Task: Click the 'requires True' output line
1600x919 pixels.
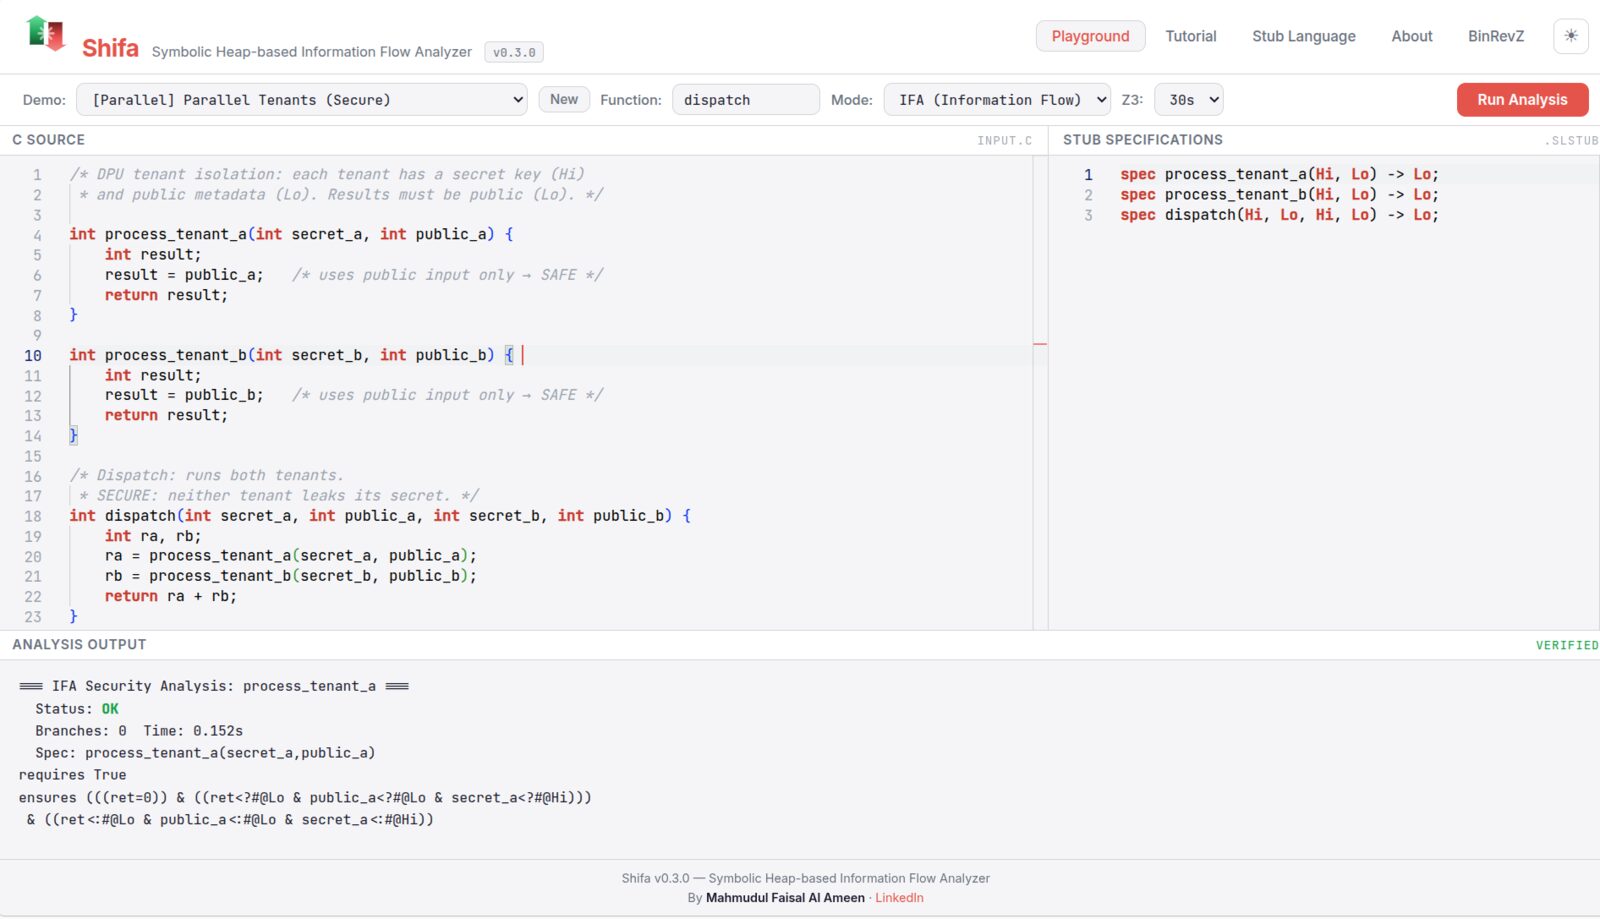Action: click(x=72, y=775)
